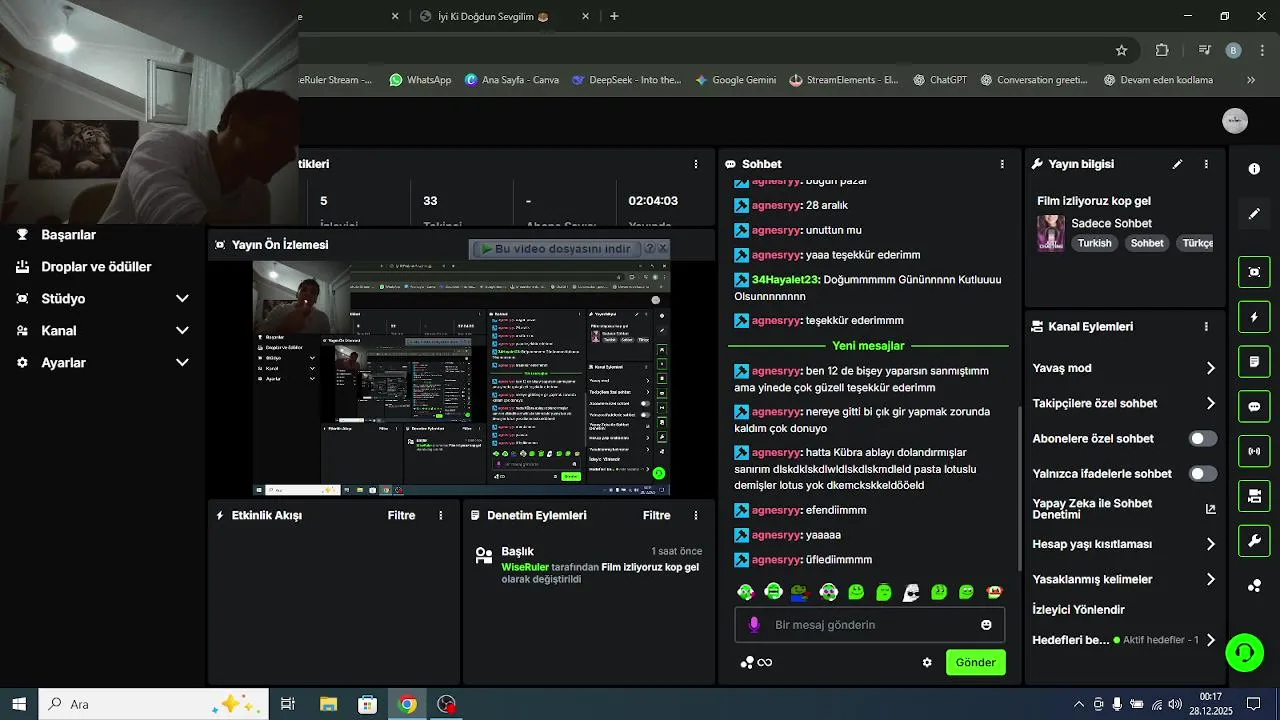
Task: Click İzleyici Yönlendir action
Action: click(1078, 610)
